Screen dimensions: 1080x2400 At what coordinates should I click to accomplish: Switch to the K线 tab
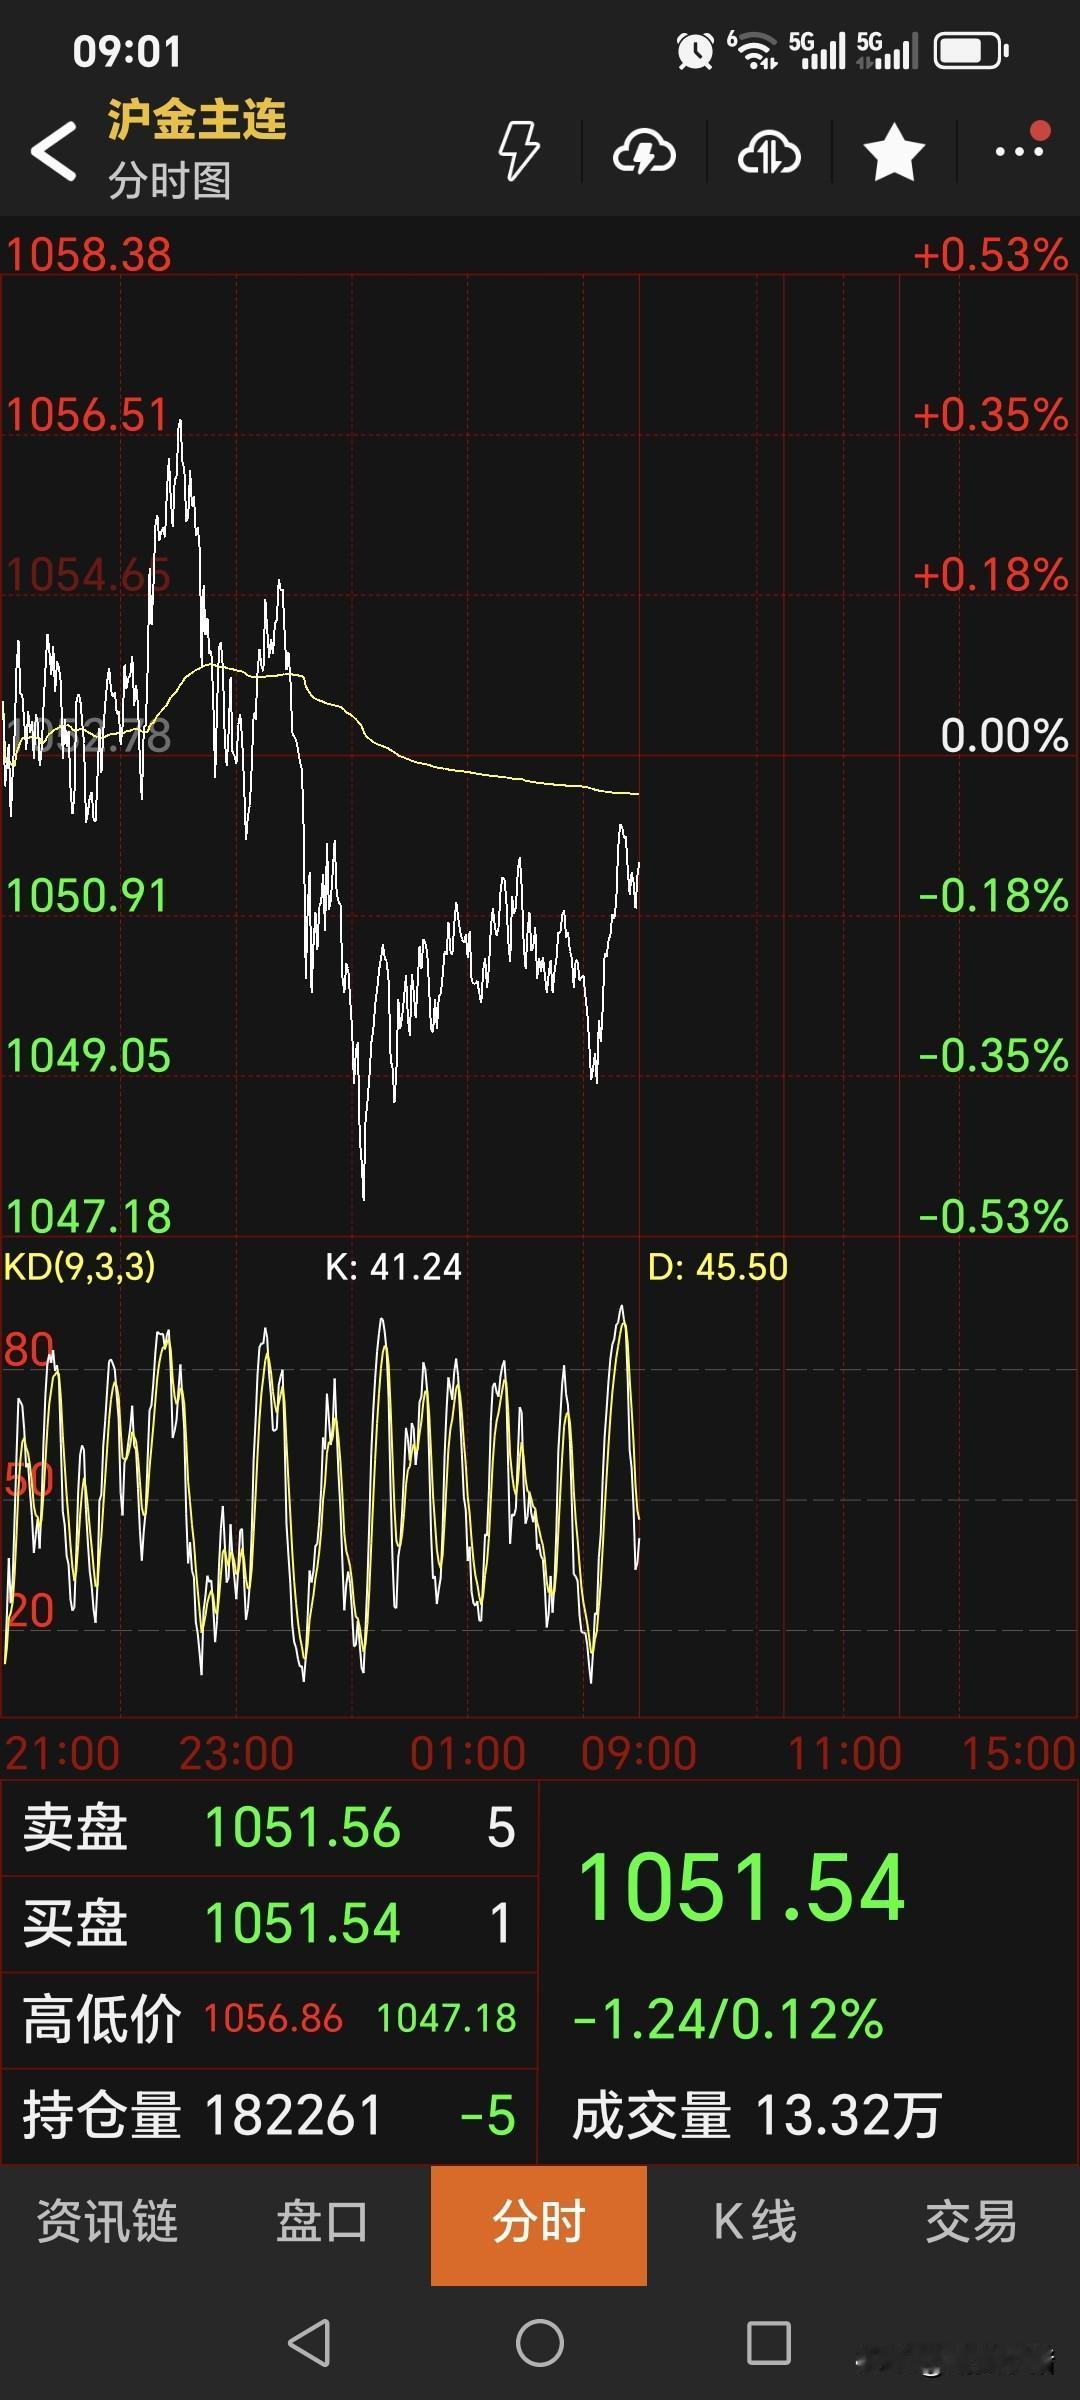(x=755, y=2222)
